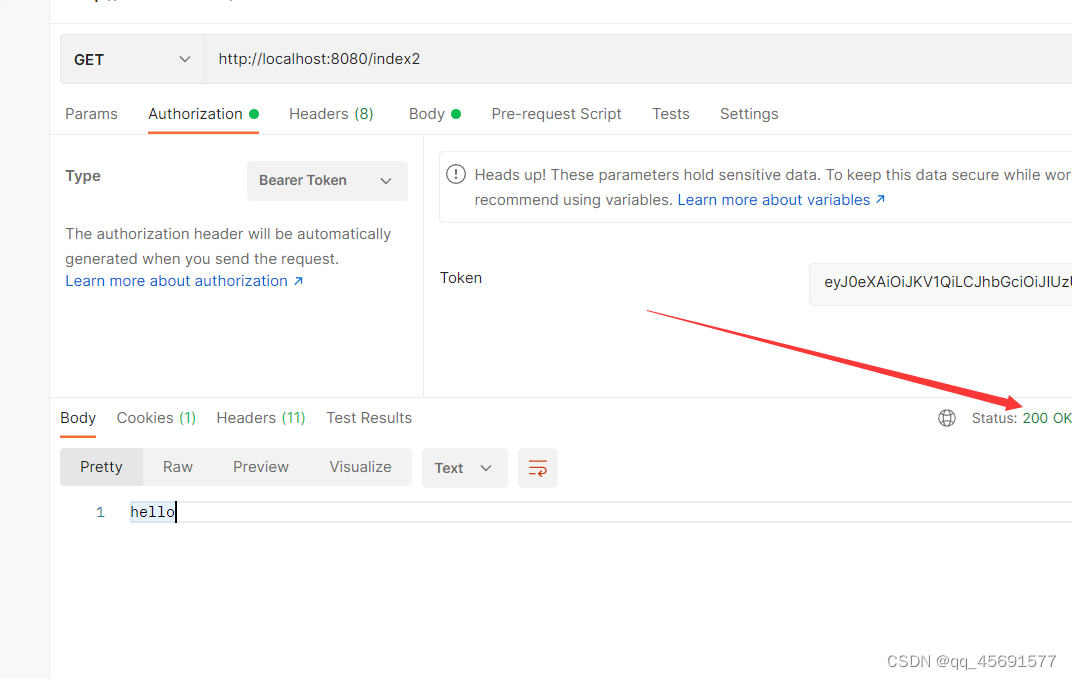The width and height of the screenshot is (1072, 679).
Task: Open the GET request method dropdown
Action: click(131, 59)
